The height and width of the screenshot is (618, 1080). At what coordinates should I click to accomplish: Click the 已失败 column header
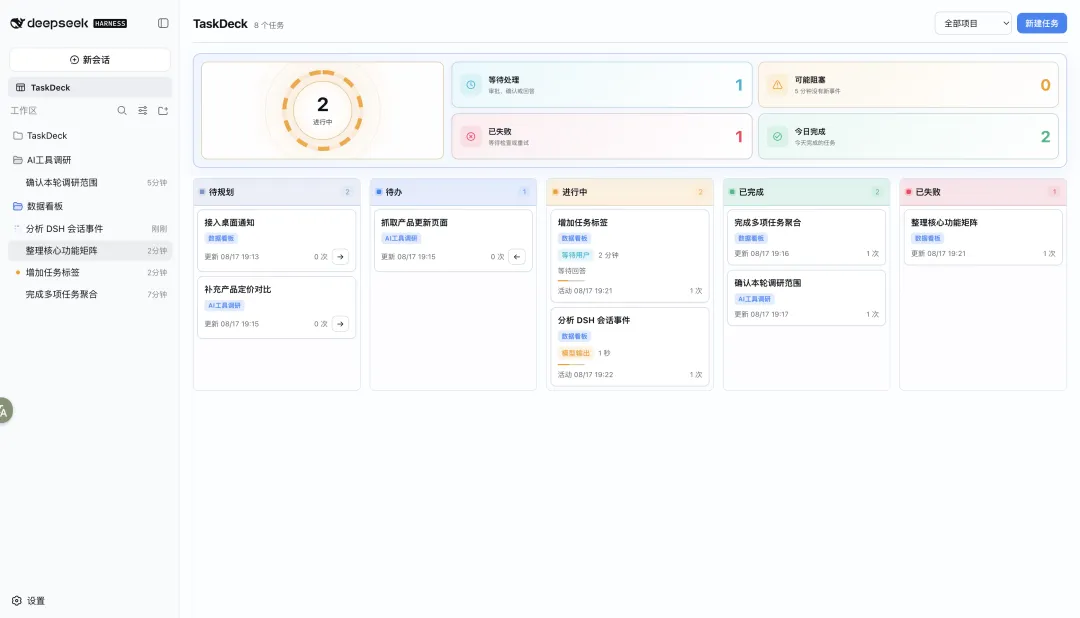[983, 192]
